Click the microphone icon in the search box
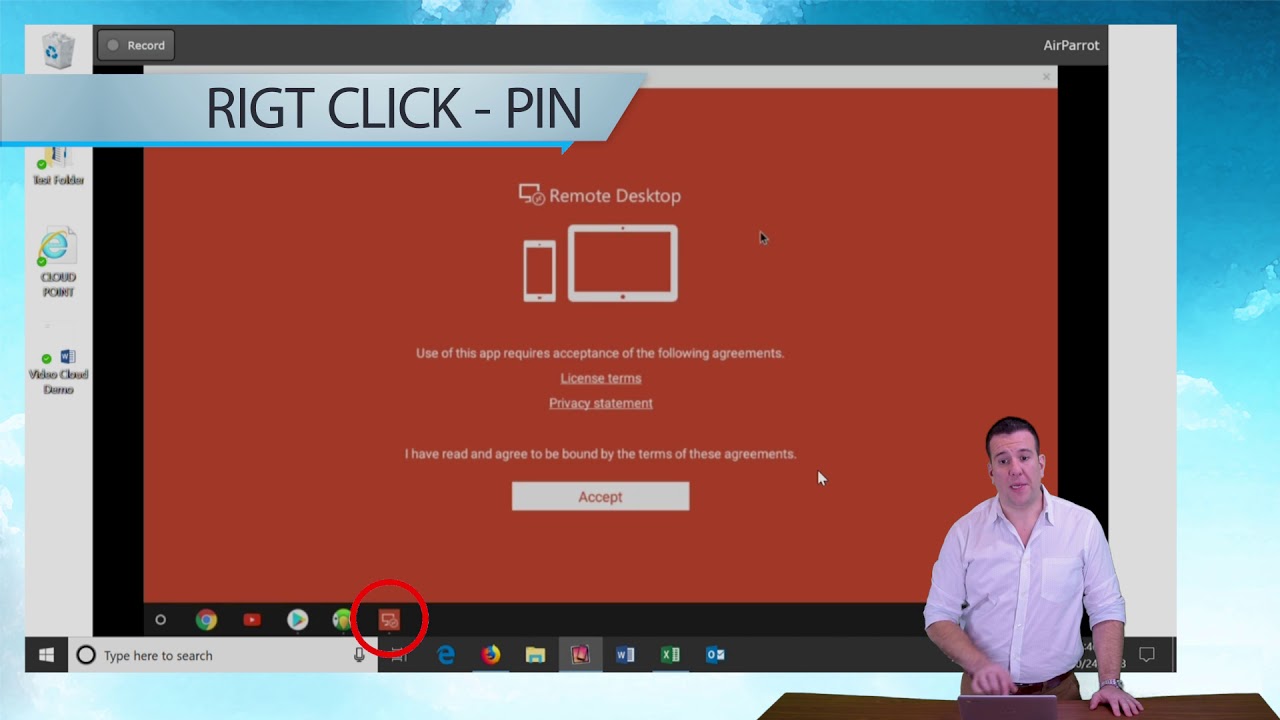This screenshot has width=1280, height=720. 359,655
